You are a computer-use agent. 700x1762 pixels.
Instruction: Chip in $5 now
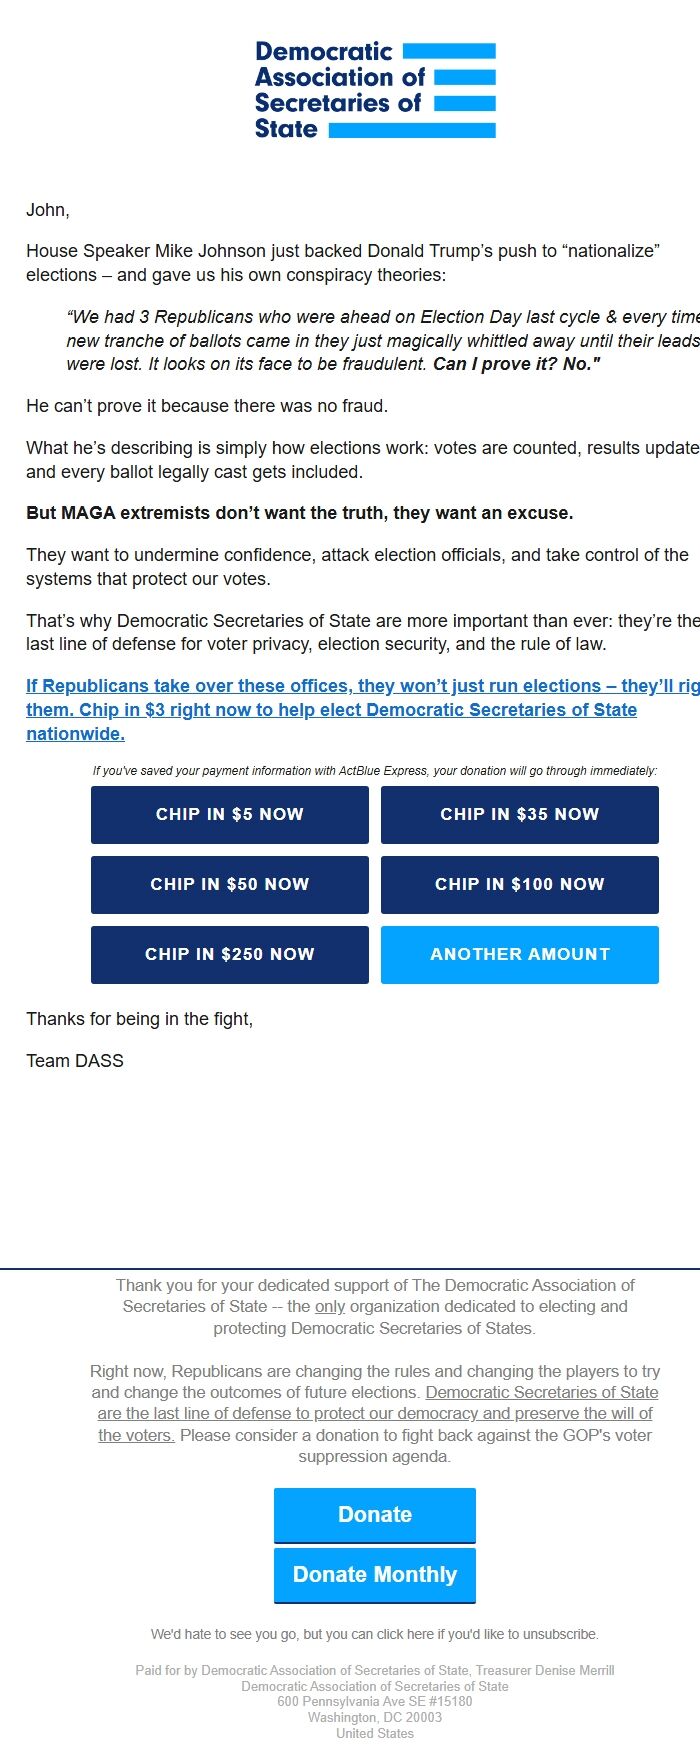click(x=229, y=815)
